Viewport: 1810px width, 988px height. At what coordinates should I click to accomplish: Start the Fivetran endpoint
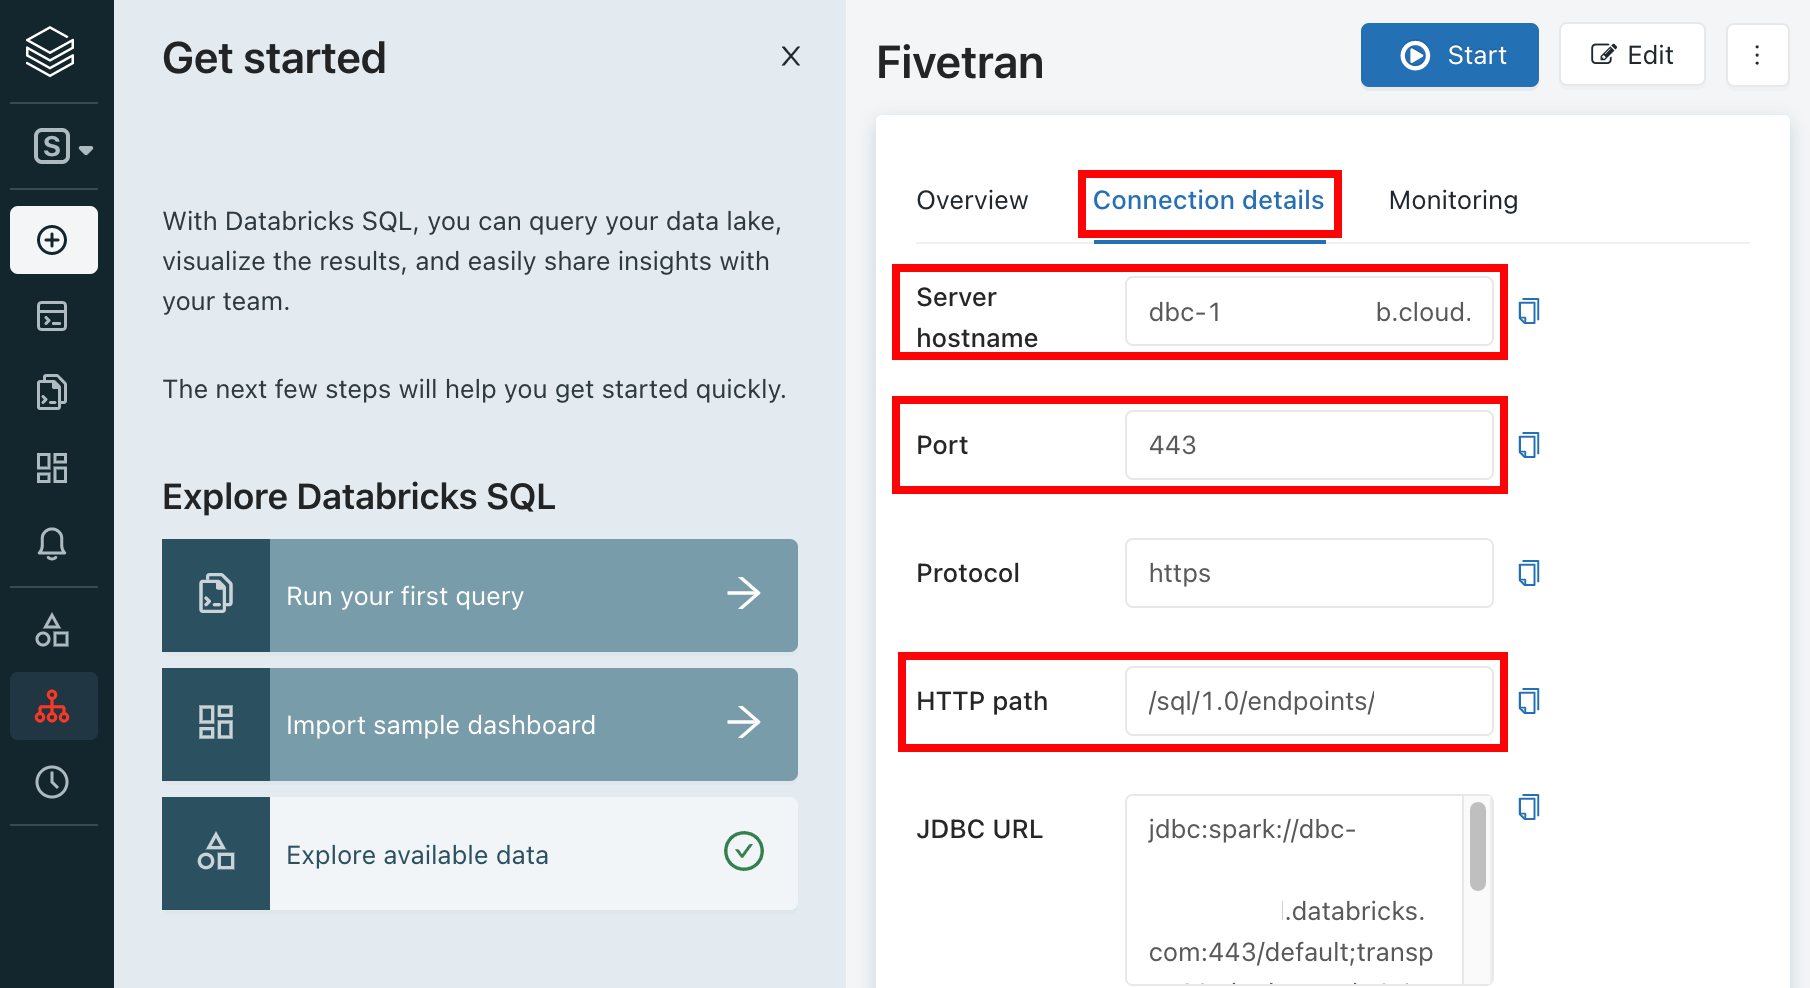click(x=1450, y=55)
